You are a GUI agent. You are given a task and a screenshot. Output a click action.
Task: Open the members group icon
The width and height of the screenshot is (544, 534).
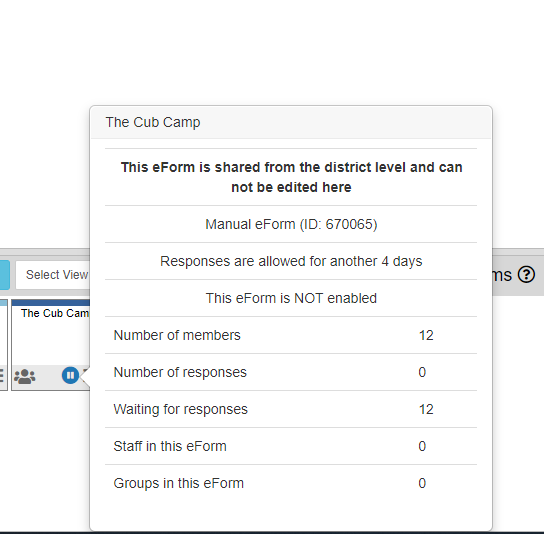(25, 376)
